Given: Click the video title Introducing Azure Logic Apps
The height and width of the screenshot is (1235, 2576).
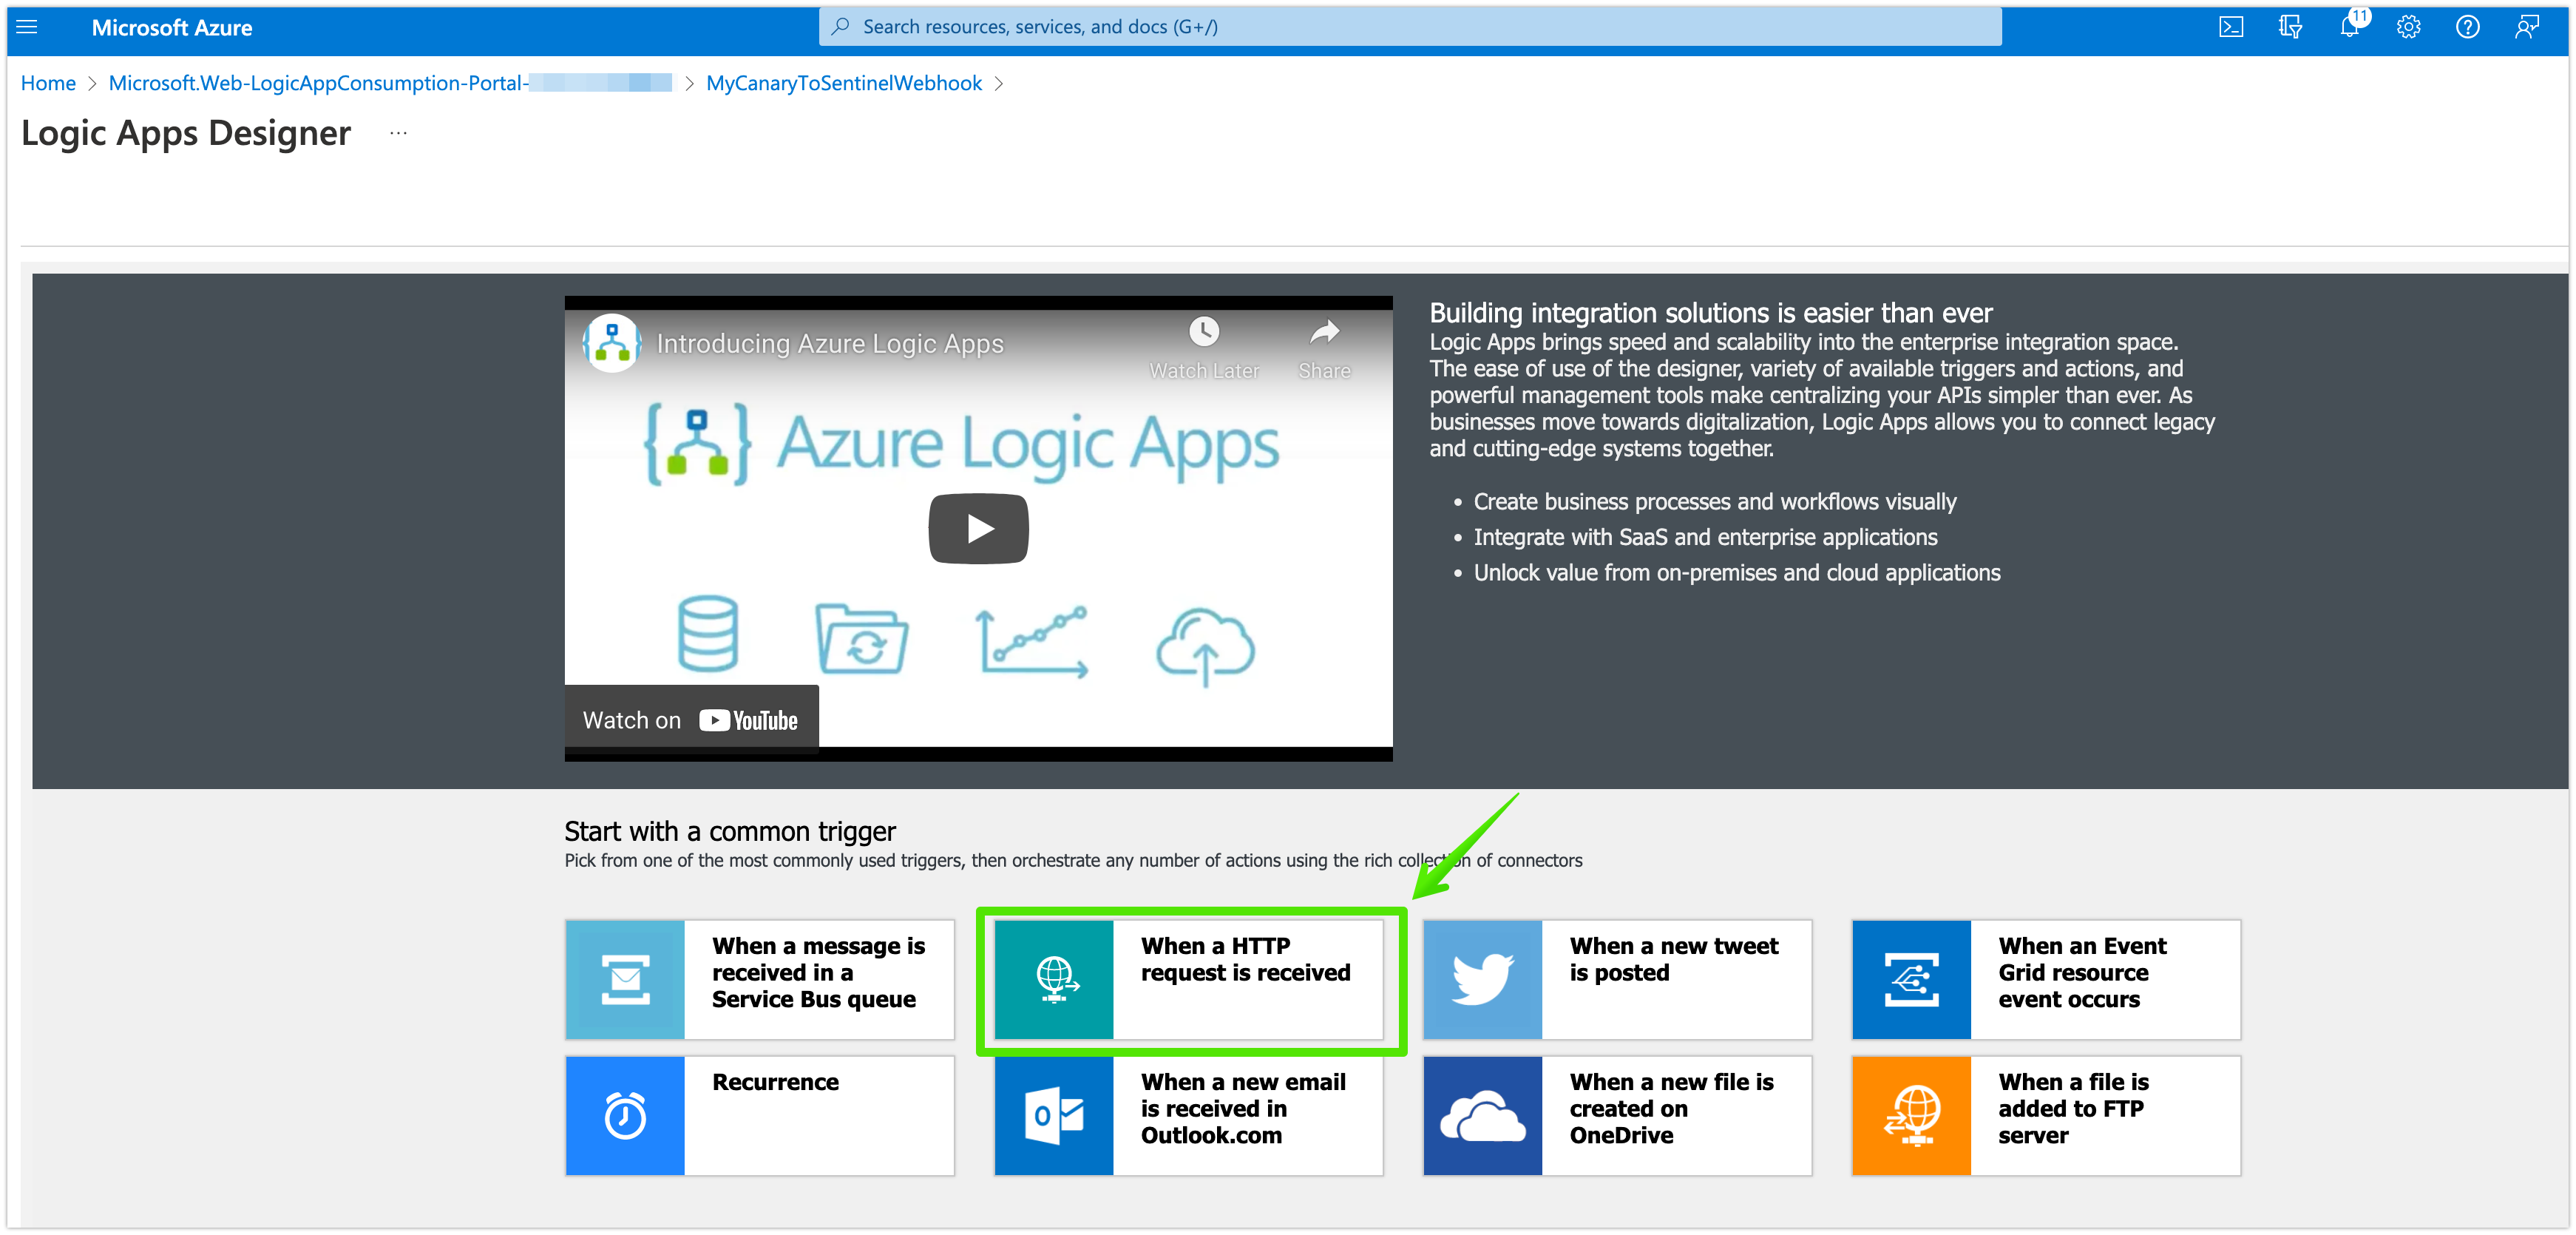Looking at the screenshot, I should click(829, 343).
